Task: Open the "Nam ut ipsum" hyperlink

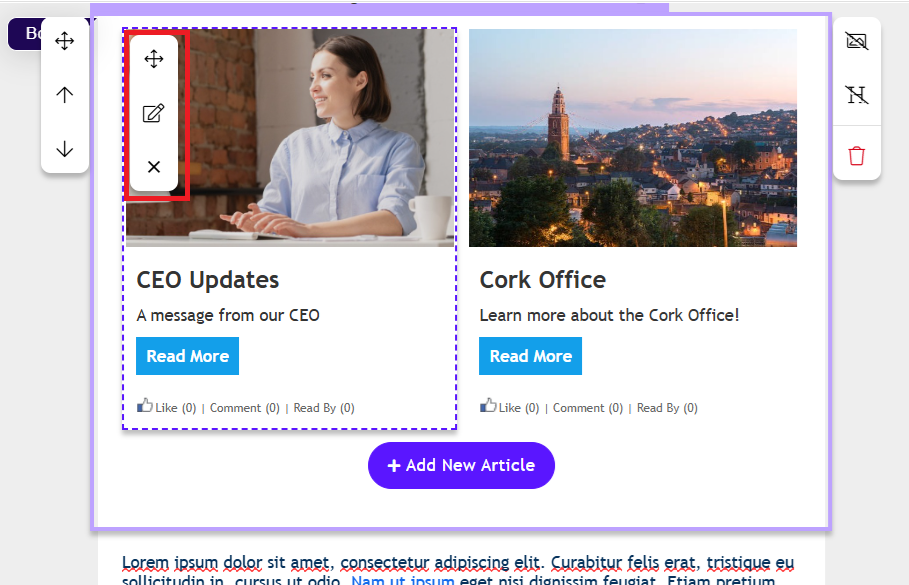Action: [402, 580]
